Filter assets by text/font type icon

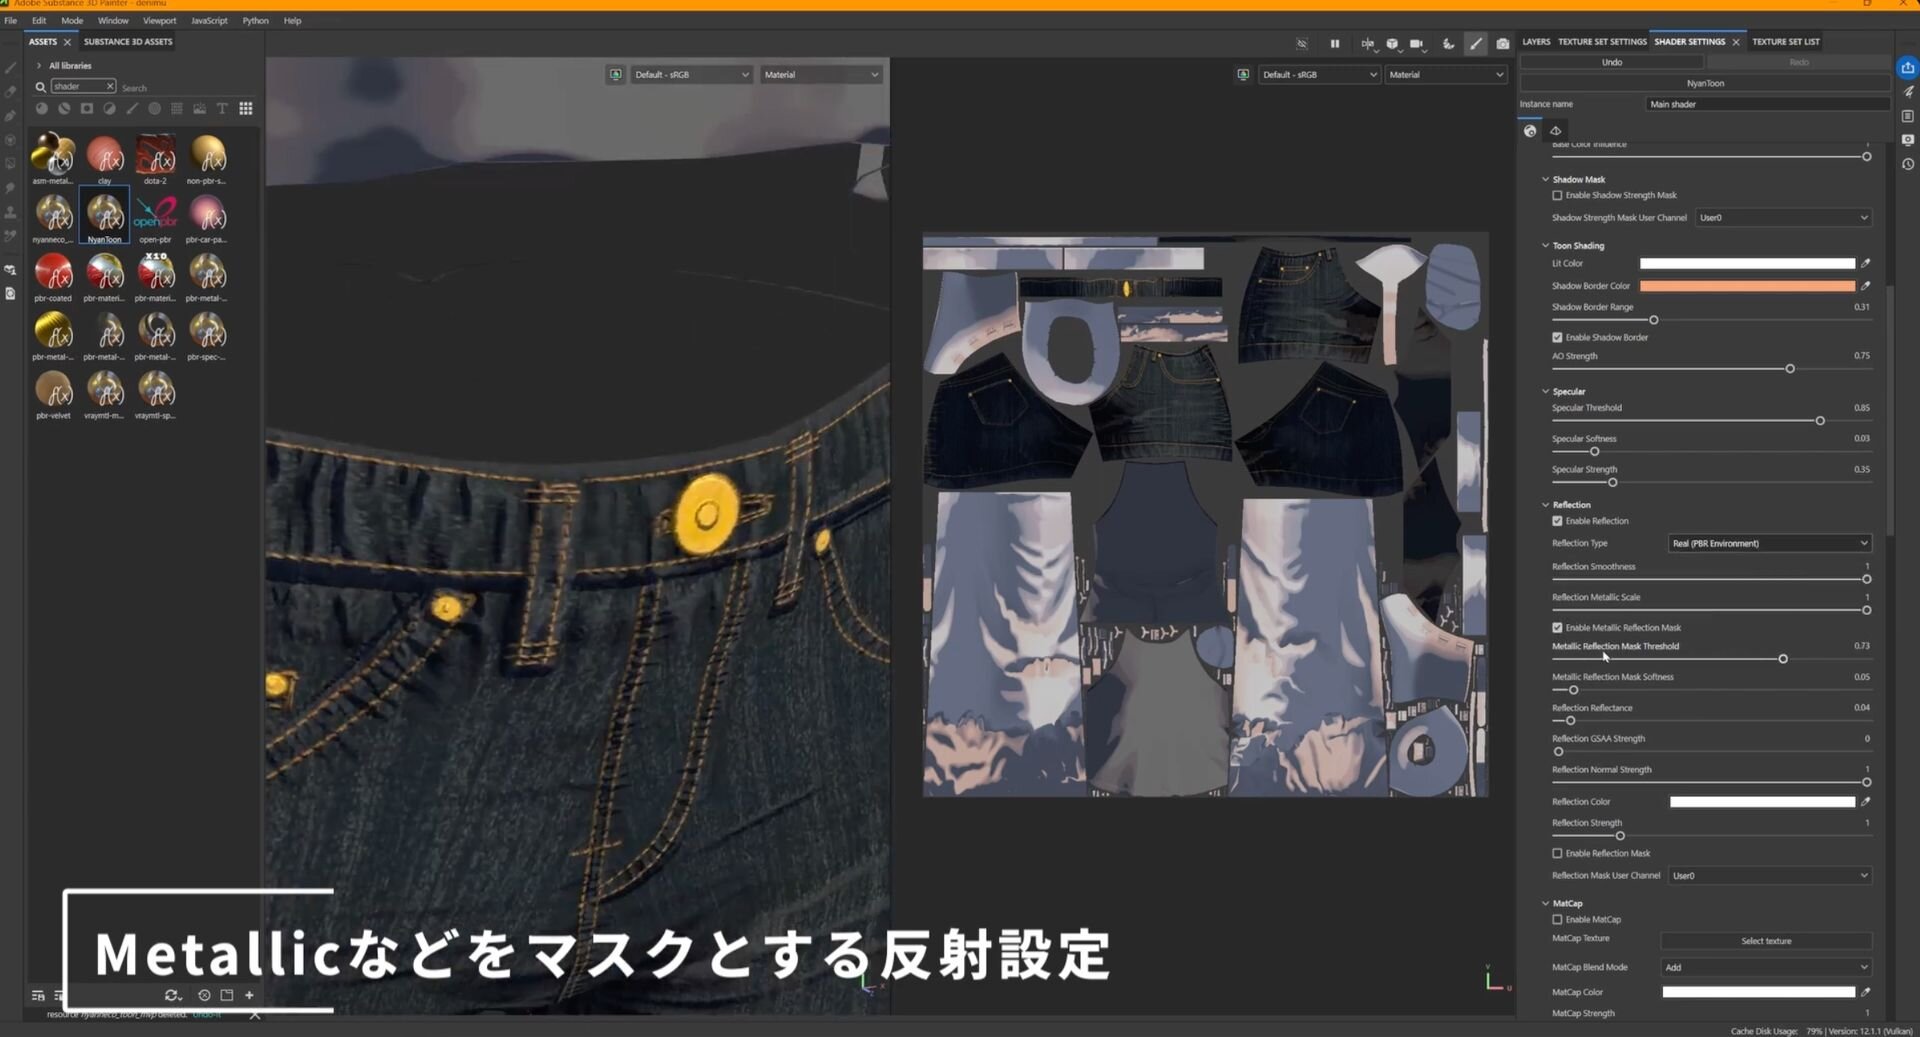(222, 109)
